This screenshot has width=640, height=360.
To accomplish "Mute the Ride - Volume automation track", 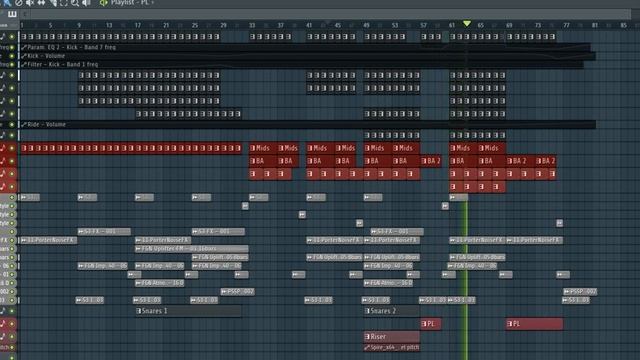I will point(12,124).
